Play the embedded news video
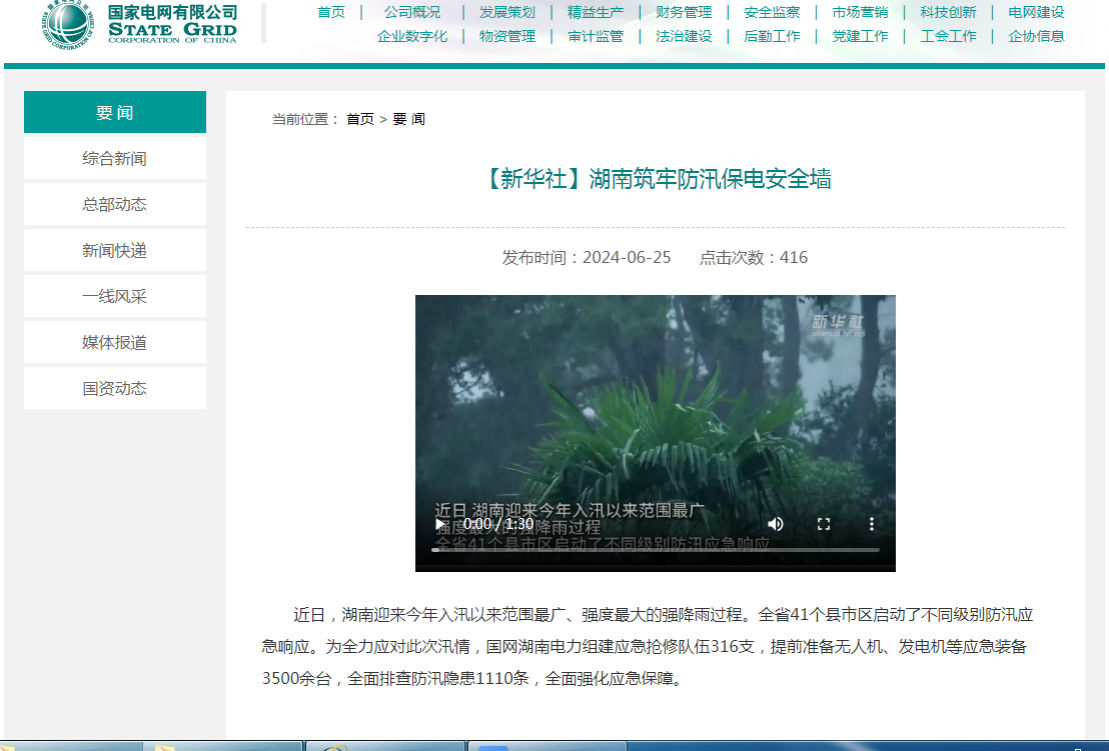This screenshot has height=751, width=1109. [440, 524]
